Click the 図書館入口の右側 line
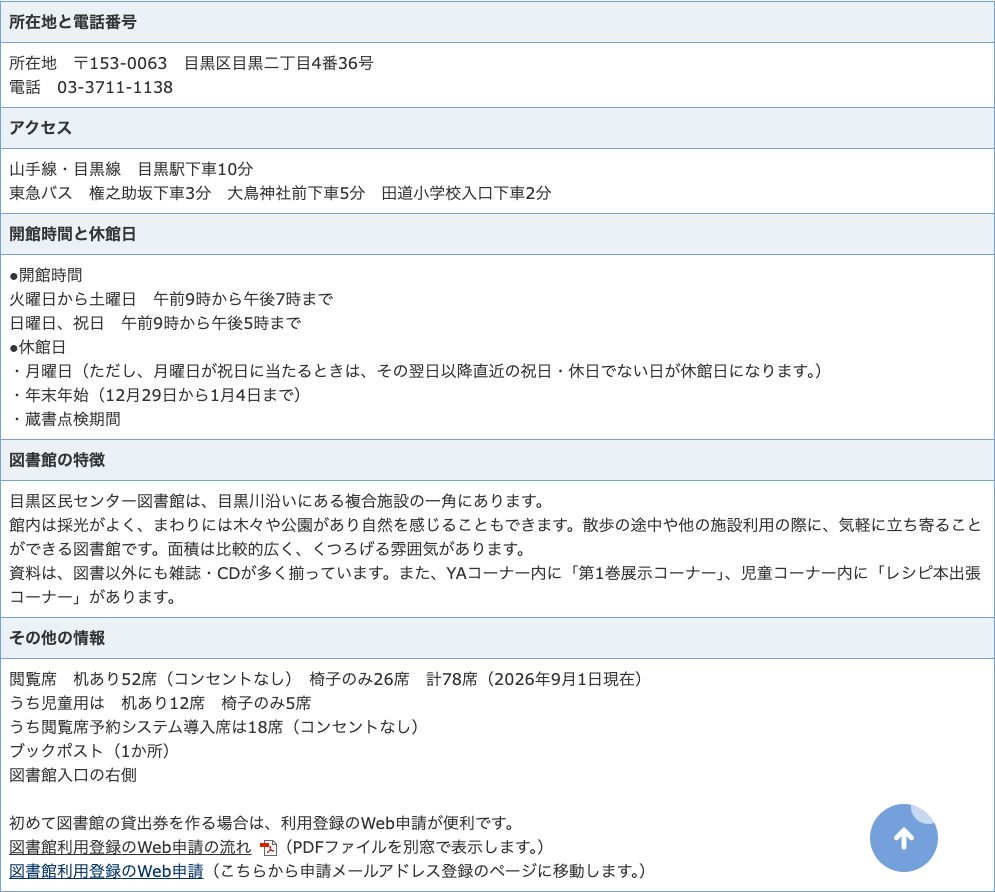The image size is (995, 892). point(73,775)
